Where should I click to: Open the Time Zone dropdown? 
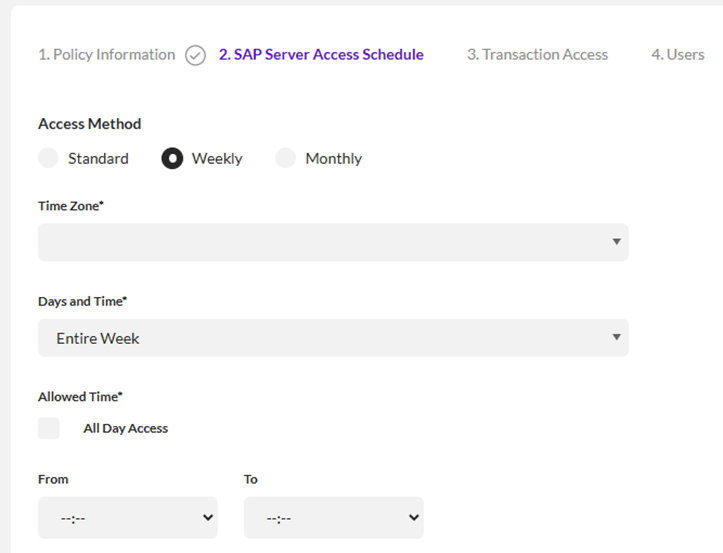coord(333,242)
